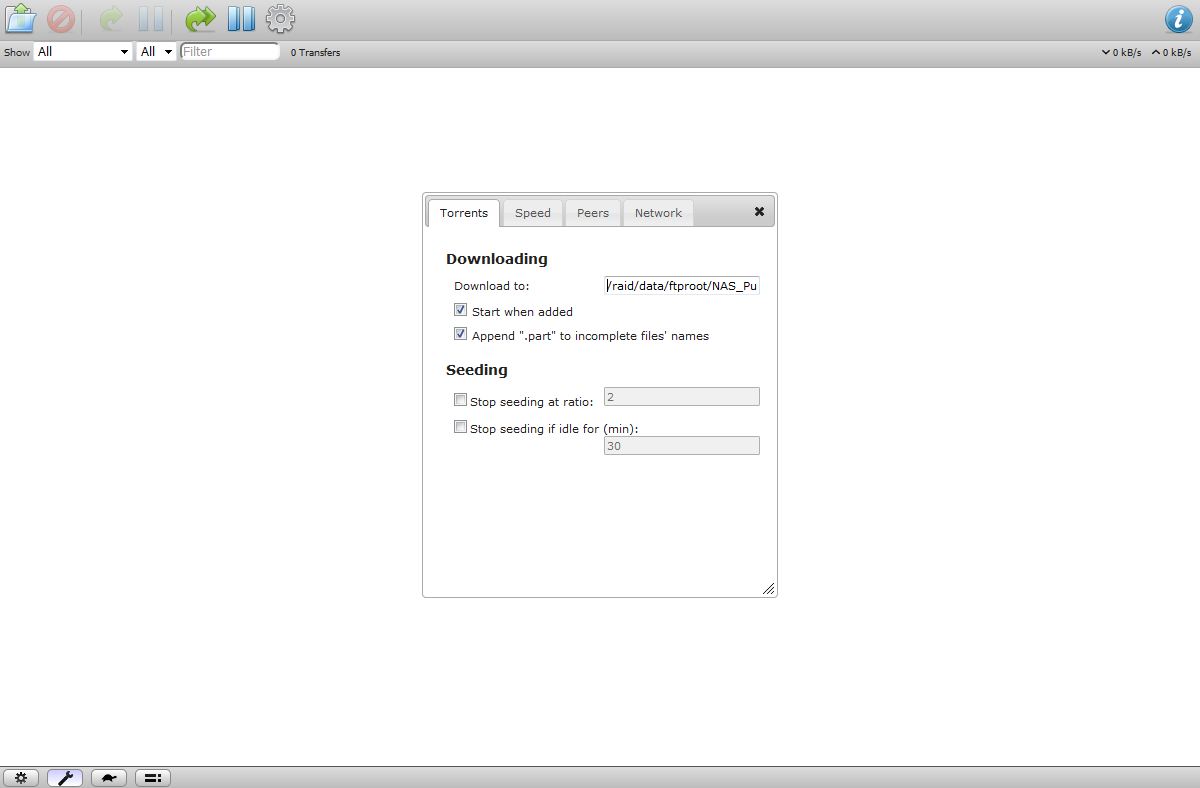Open a torrent with the folder icon
1200x788 pixels.
(21, 19)
